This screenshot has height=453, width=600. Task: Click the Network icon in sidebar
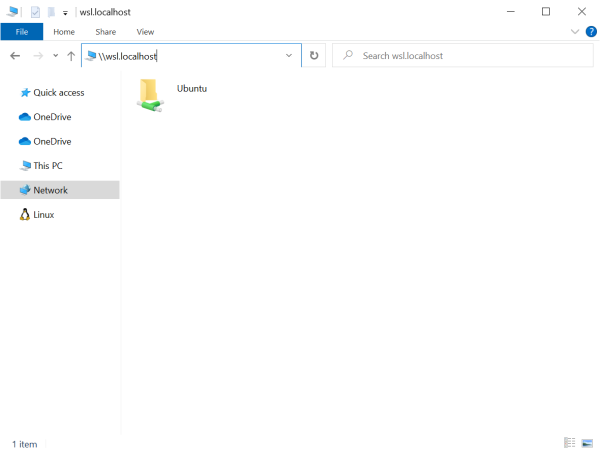tap(25, 190)
